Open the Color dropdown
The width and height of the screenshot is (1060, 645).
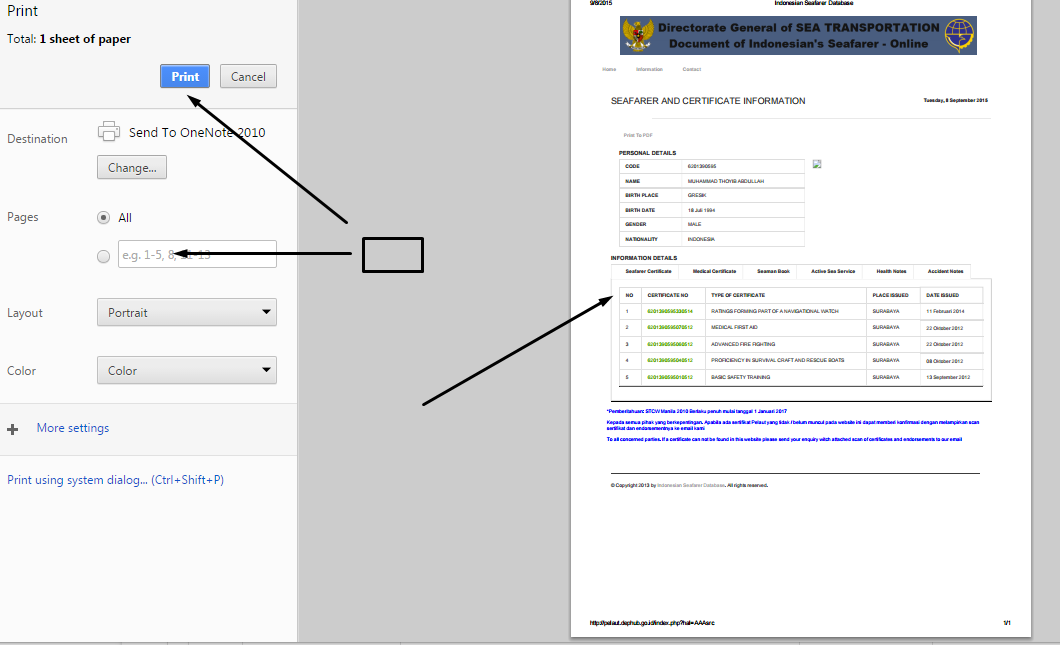(186, 369)
